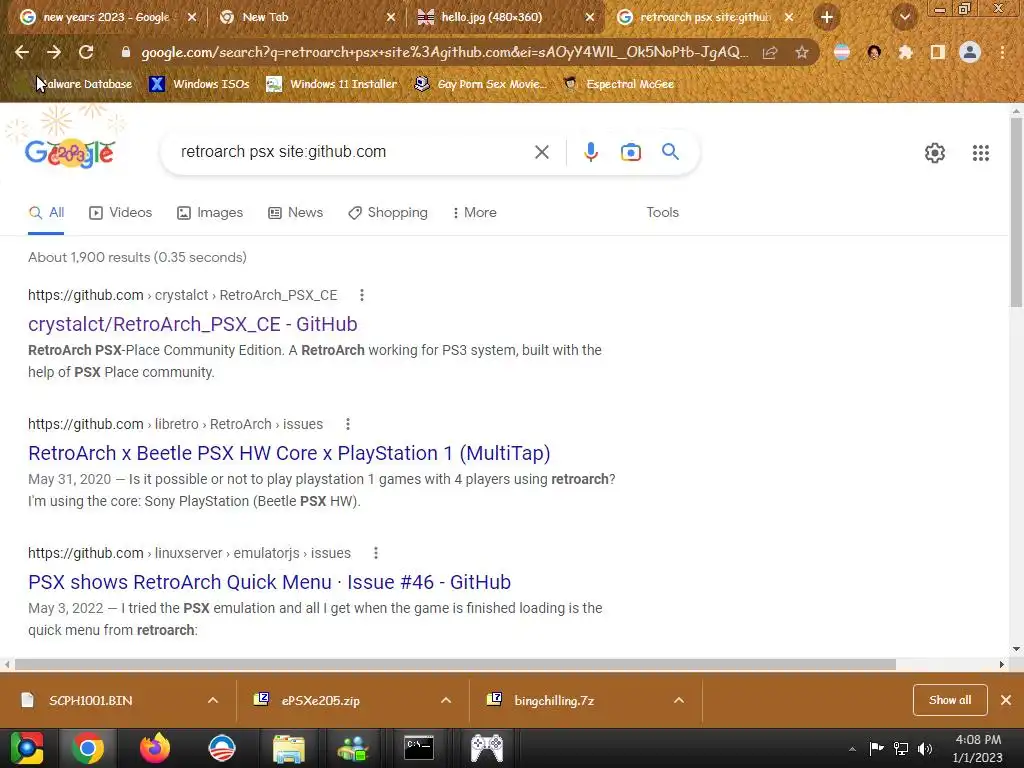The height and width of the screenshot is (768, 1024).
Task: Click the address bar URL
Action: pyautogui.click(x=444, y=52)
